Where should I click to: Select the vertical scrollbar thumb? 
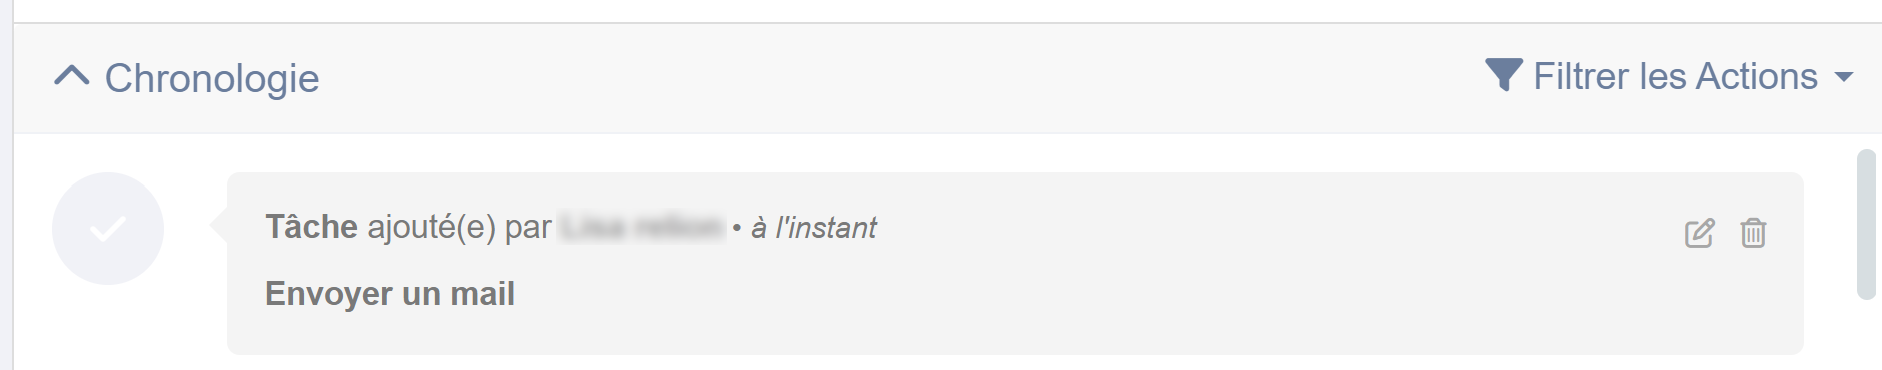(1866, 224)
